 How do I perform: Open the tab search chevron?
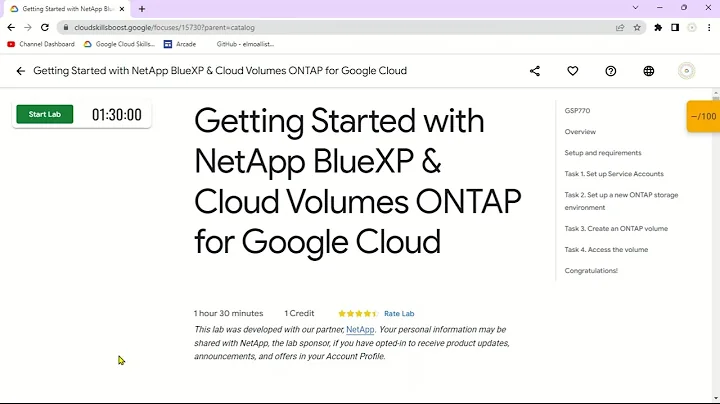(636, 8)
